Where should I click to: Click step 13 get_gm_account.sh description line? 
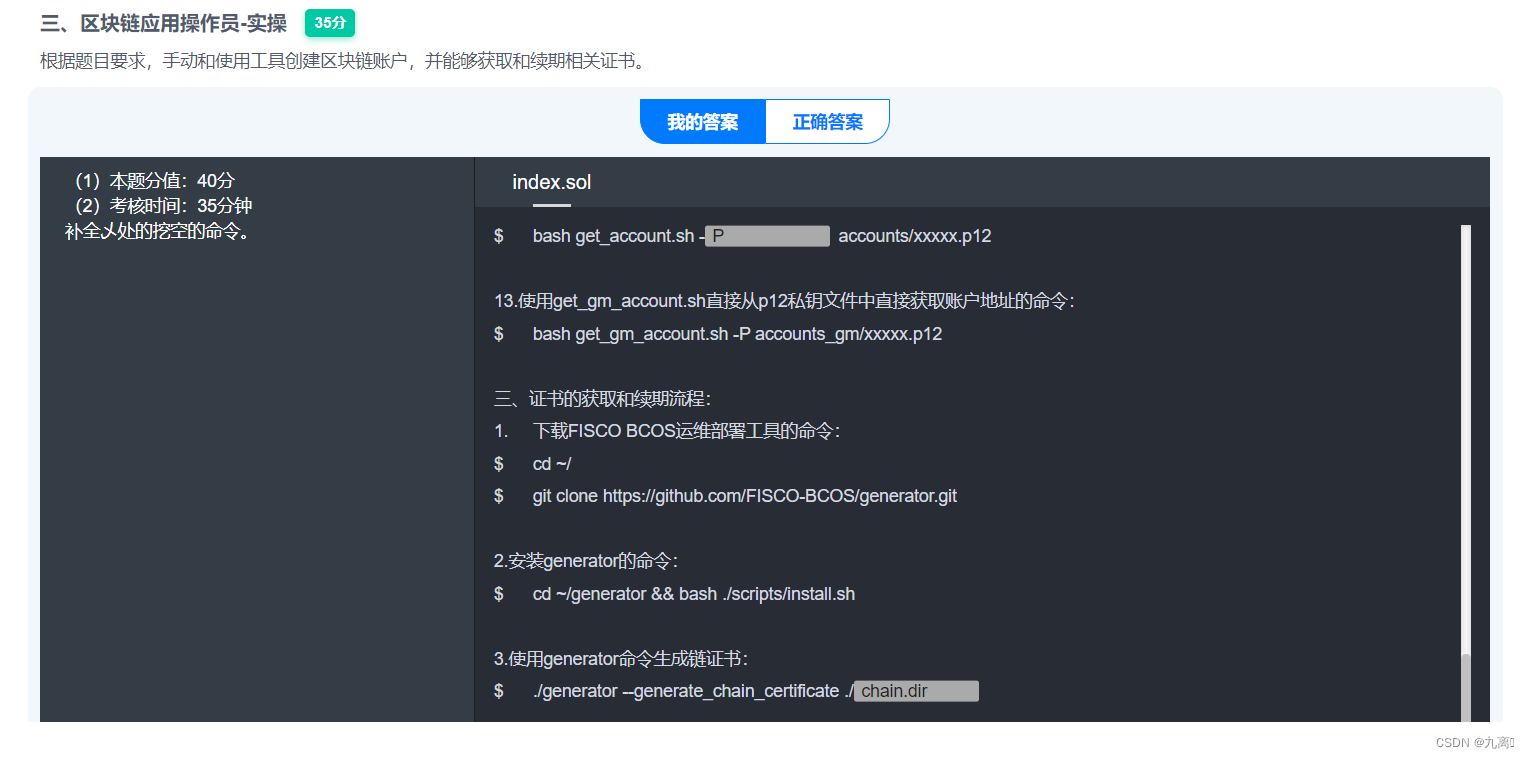point(784,301)
